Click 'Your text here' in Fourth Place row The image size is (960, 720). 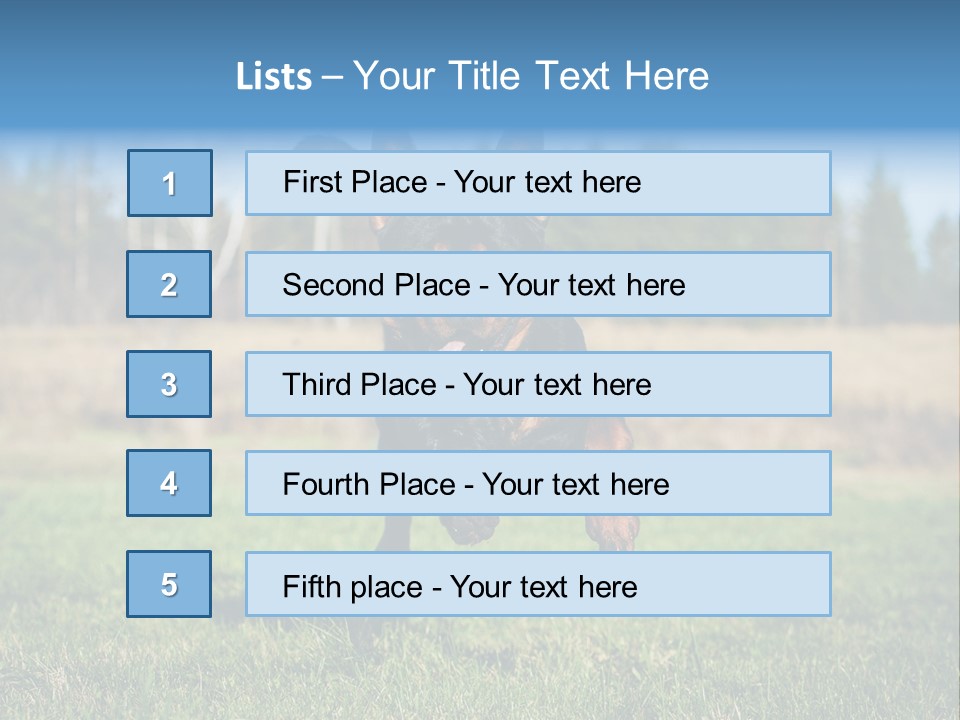(575, 485)
